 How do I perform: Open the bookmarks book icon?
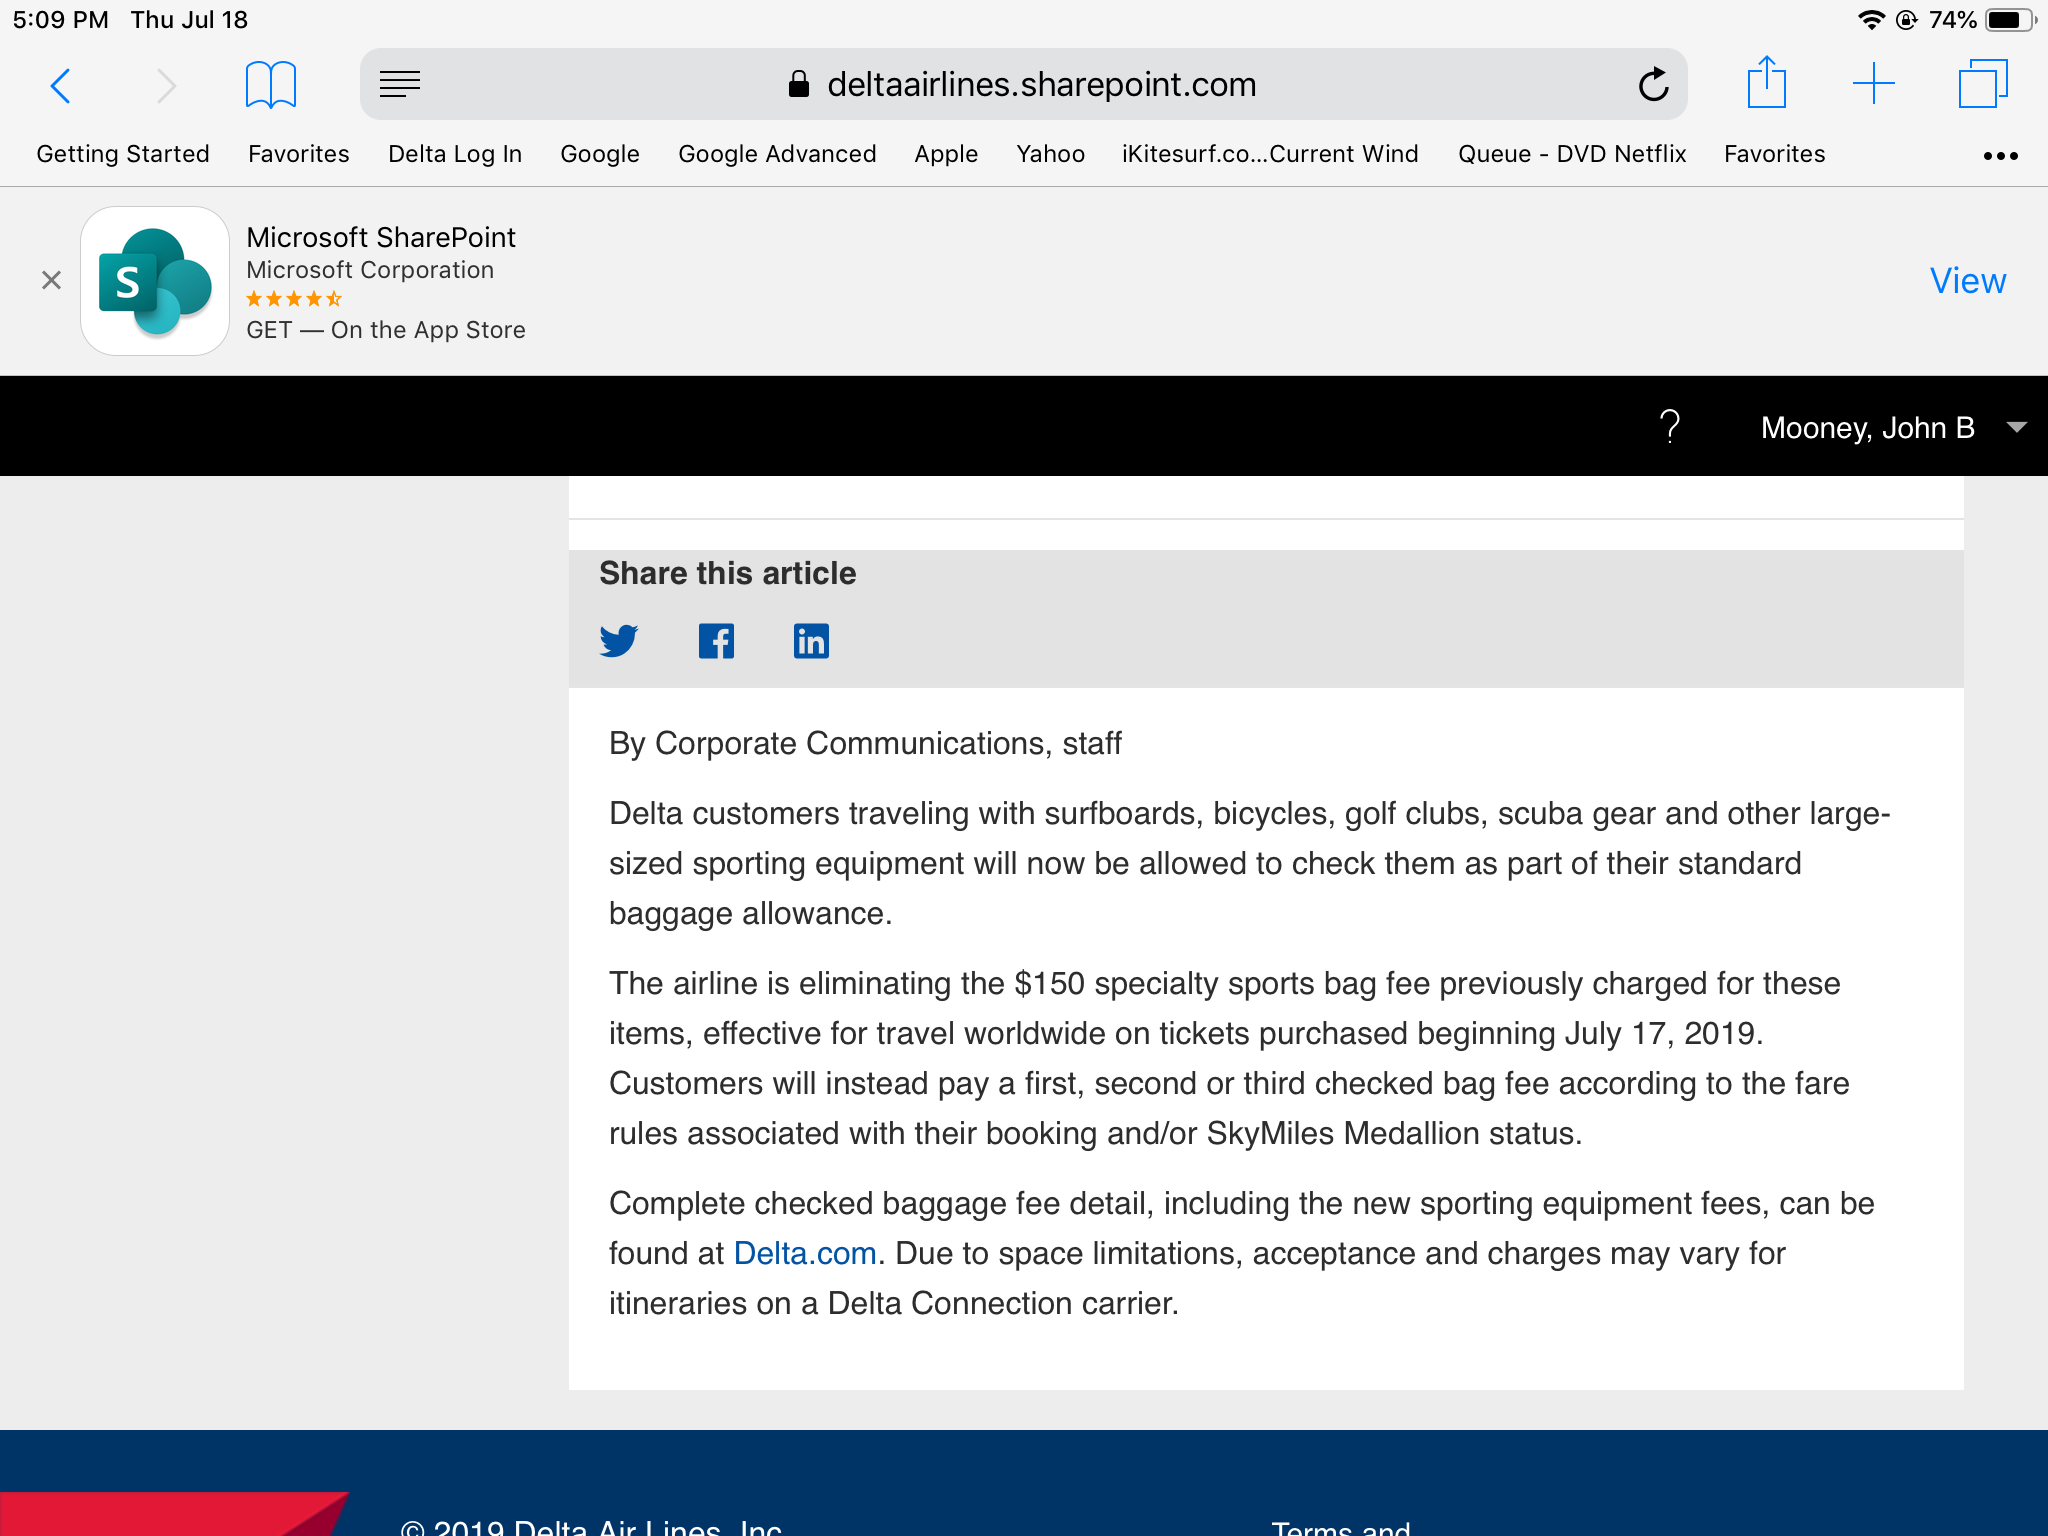tap(271, 84)
